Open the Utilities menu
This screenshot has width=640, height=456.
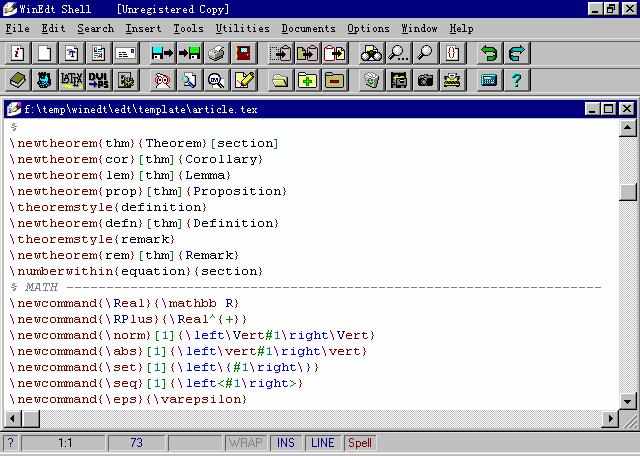point(242,29)
